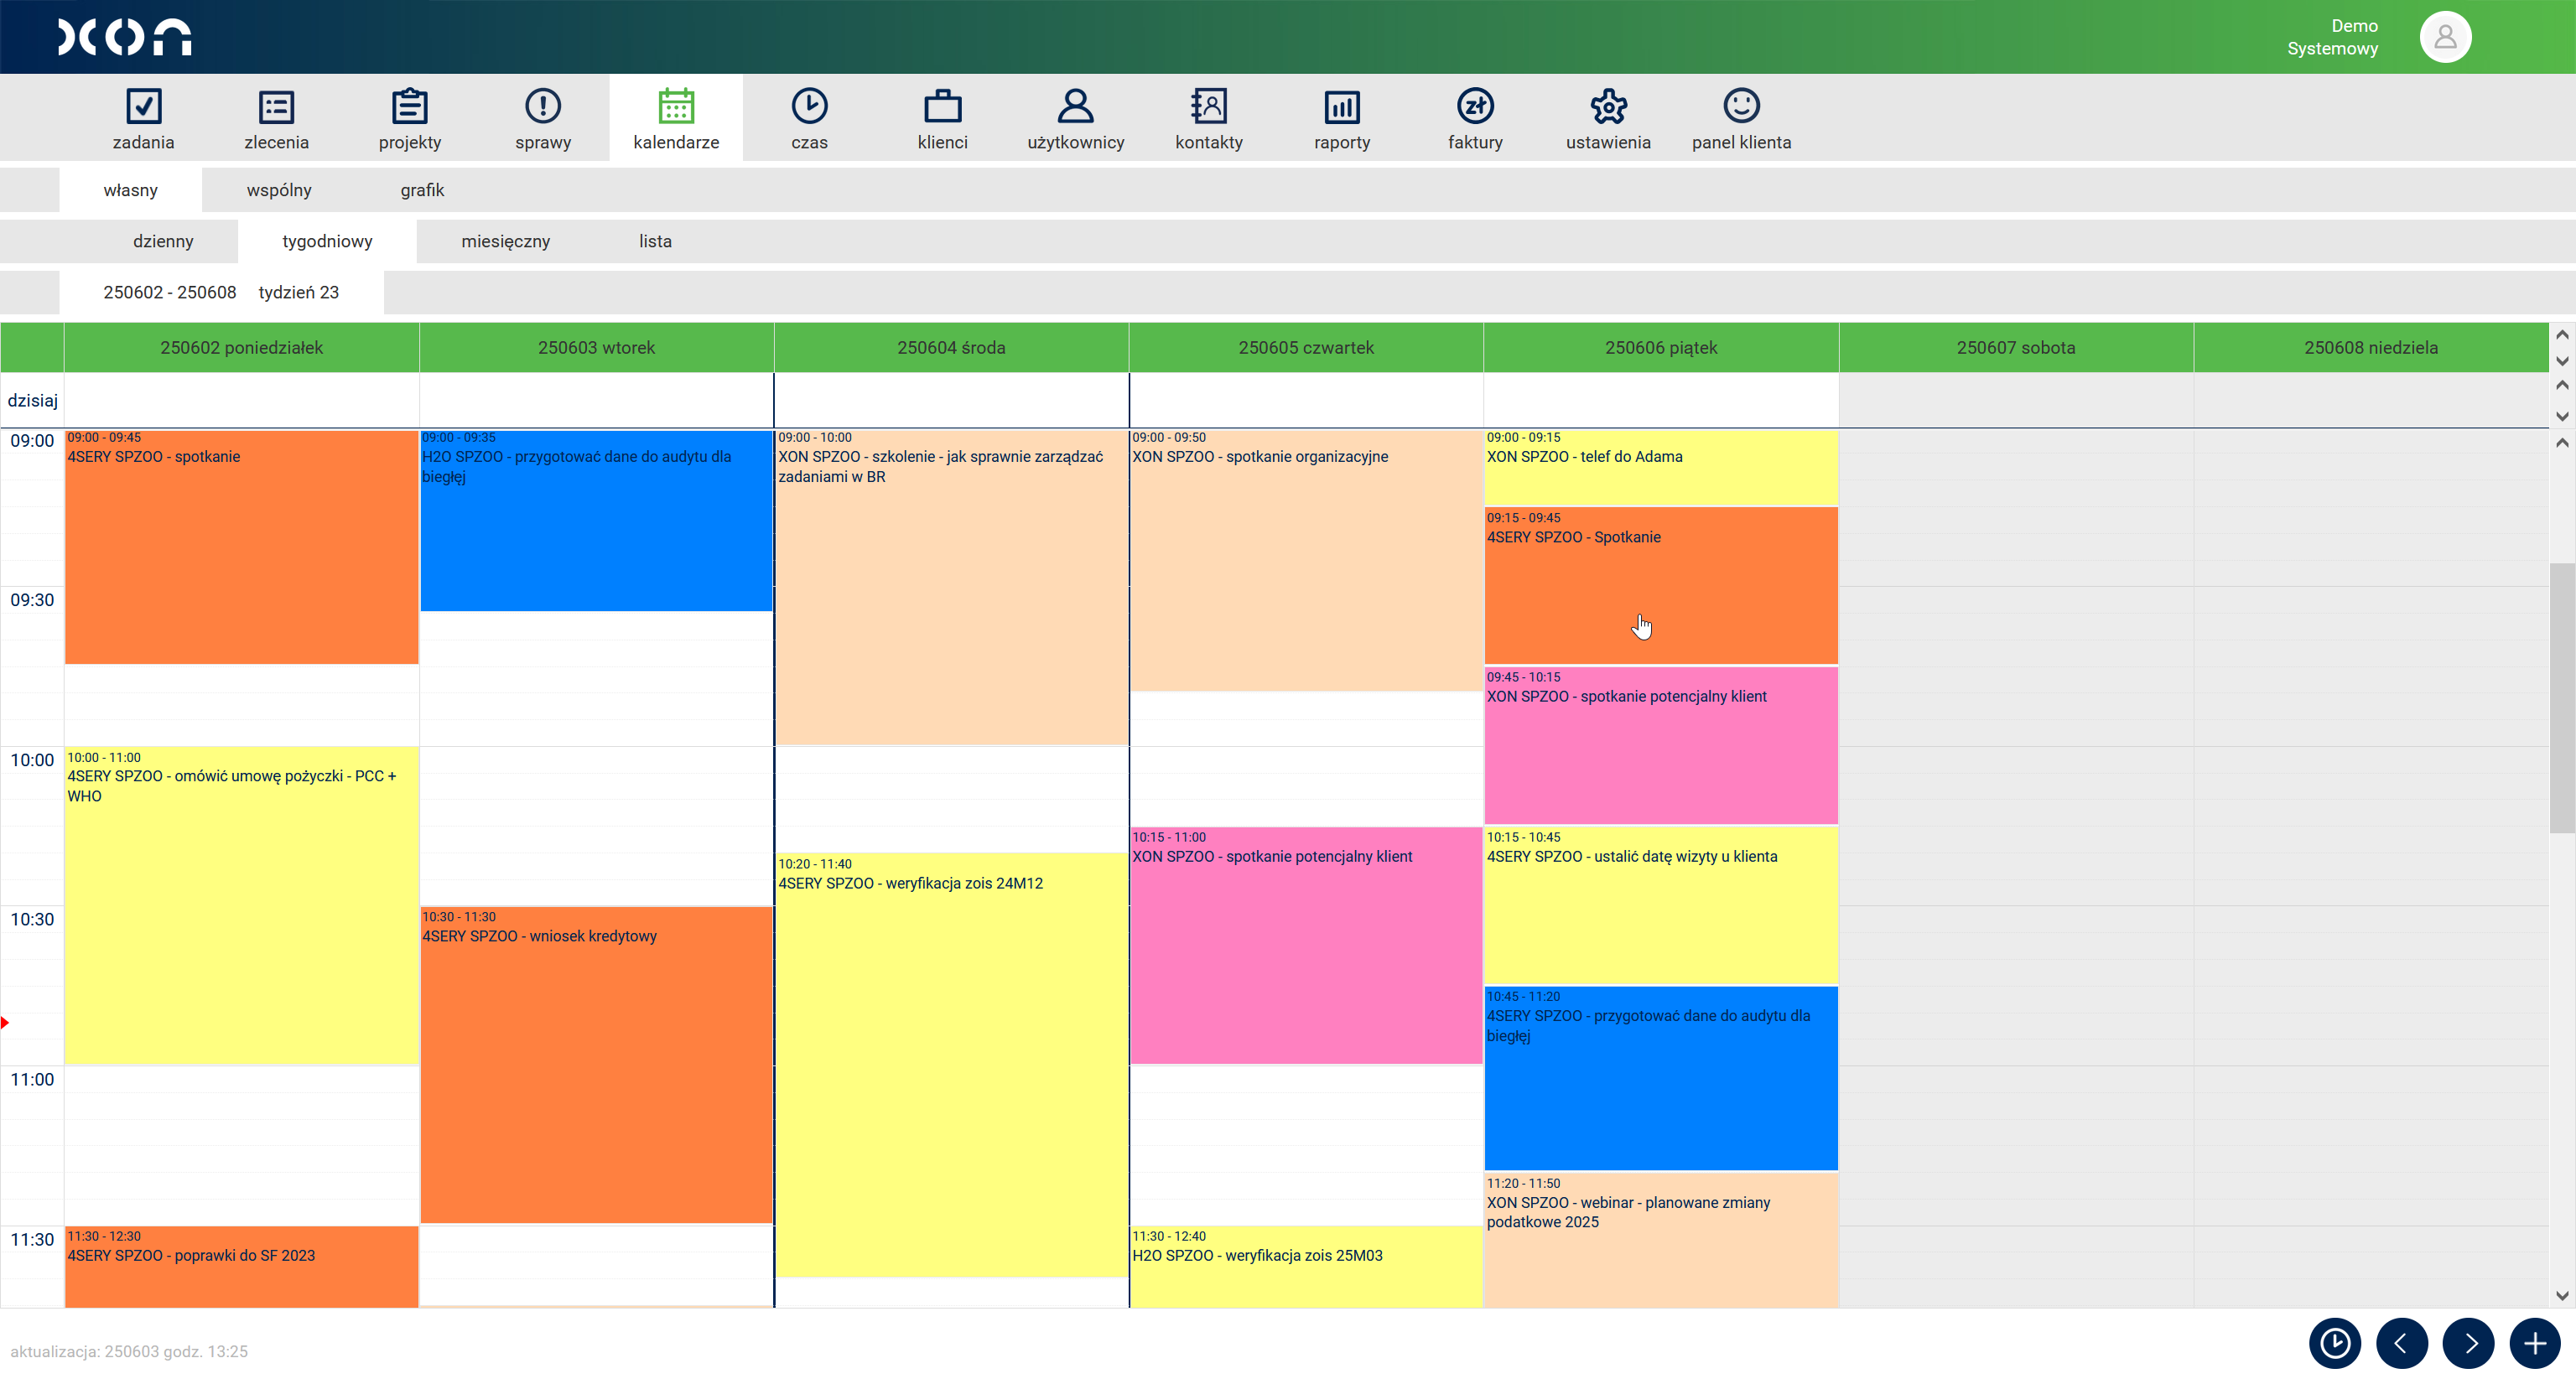This screenshot has height=1384, width=2576.
Task: Open Tuesday wniosek kredytowy event
Action: point(596,1065)
